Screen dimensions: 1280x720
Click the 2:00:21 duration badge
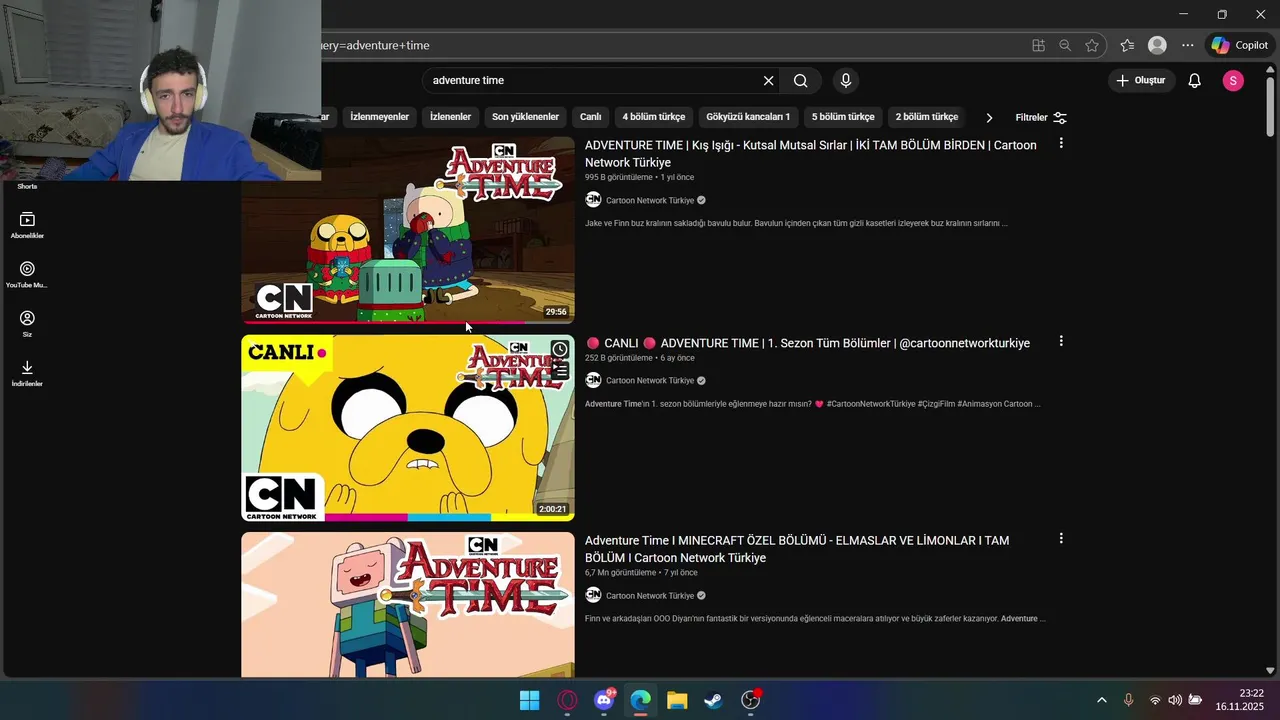552,509
